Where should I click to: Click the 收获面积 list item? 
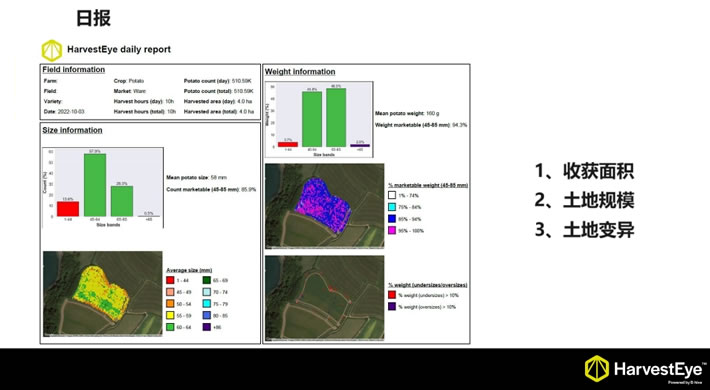[x=584, y=171]
